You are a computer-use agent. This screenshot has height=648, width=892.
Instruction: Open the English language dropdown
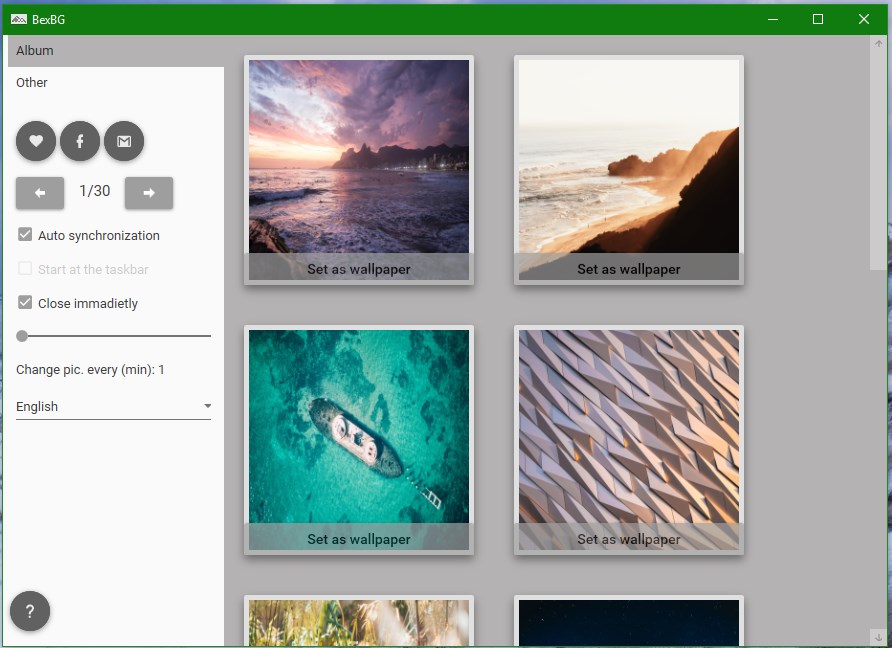click(x=113, y=406)
